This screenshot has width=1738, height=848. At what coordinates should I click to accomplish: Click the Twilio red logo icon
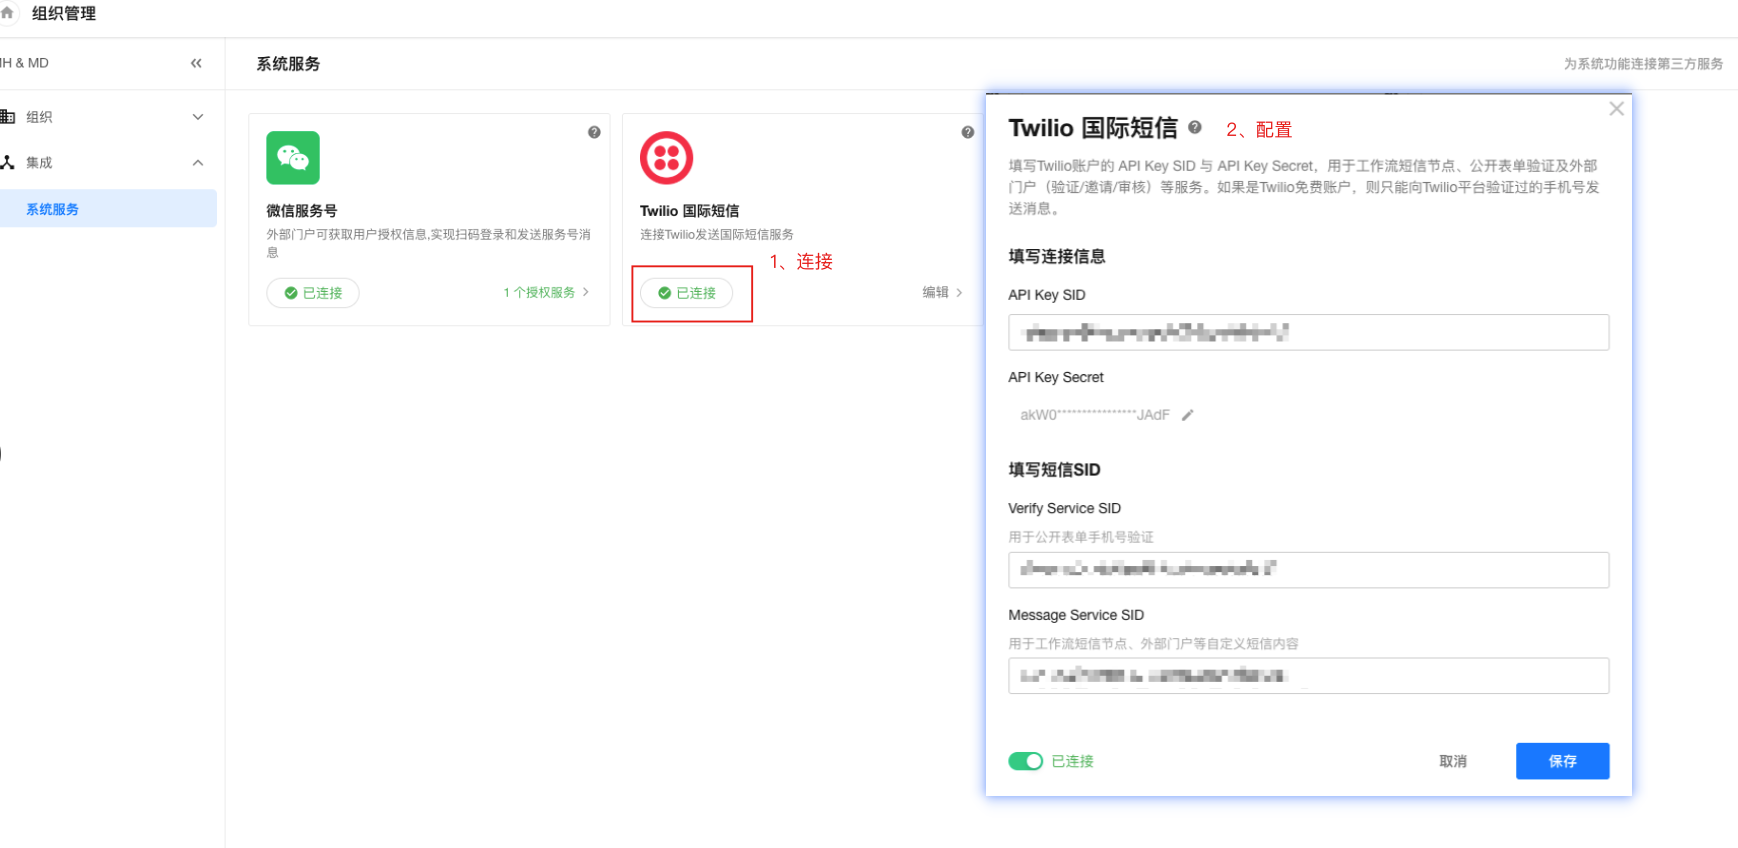[x=666, y=158]
